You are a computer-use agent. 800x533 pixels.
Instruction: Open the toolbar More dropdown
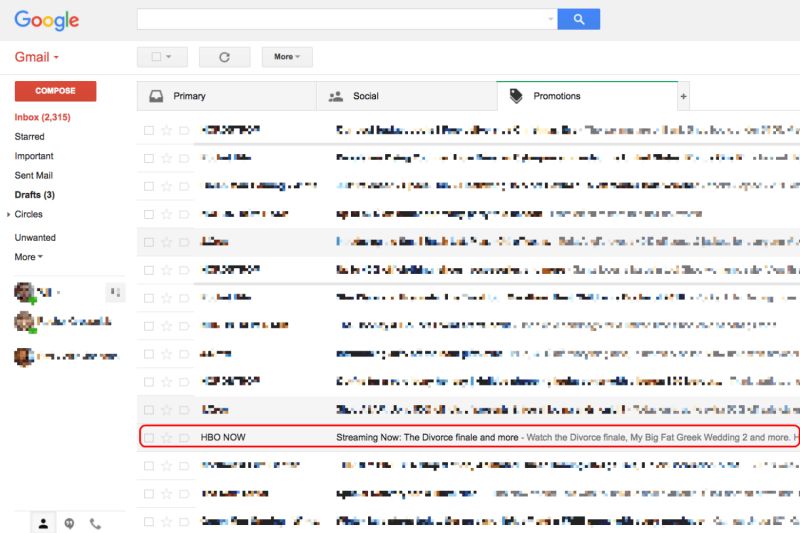(287, 57)
